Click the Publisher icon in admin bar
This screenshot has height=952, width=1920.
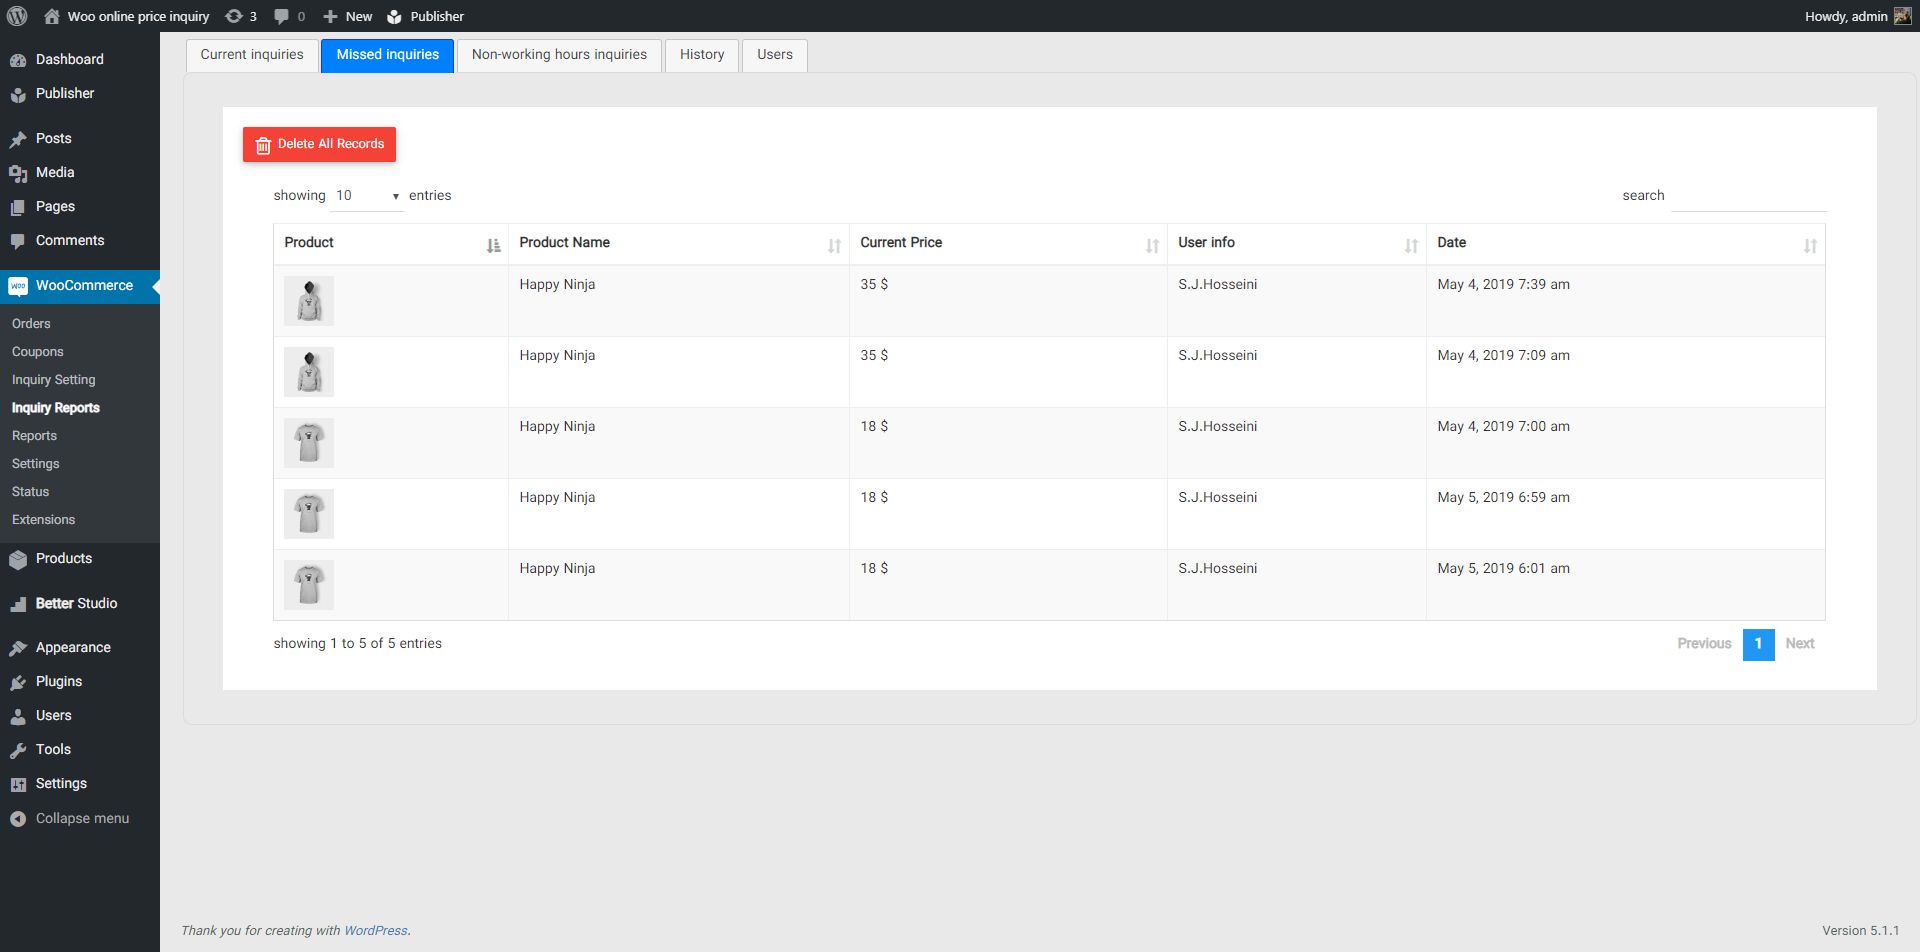(395, 16)
